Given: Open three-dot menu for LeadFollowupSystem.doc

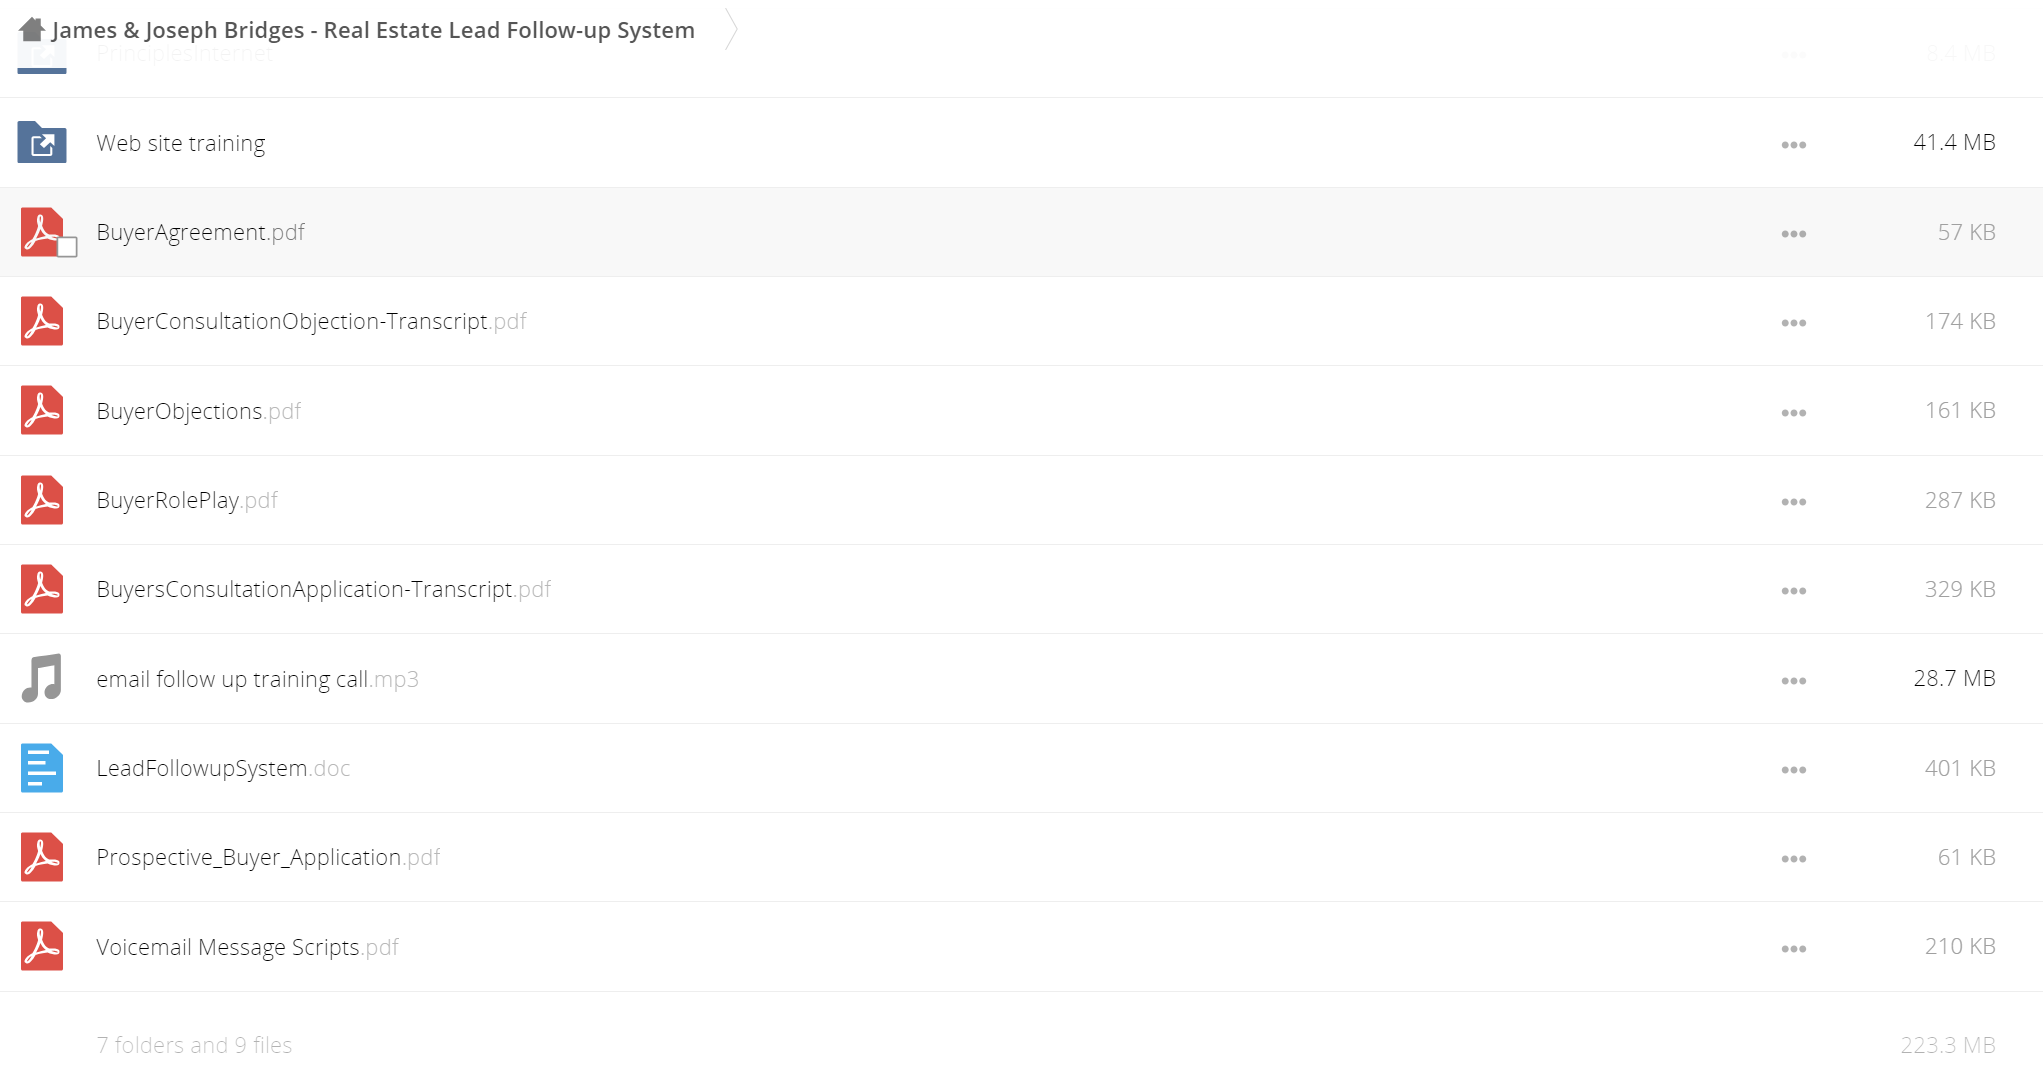Looking at the screenshot, I should 1793,770.
